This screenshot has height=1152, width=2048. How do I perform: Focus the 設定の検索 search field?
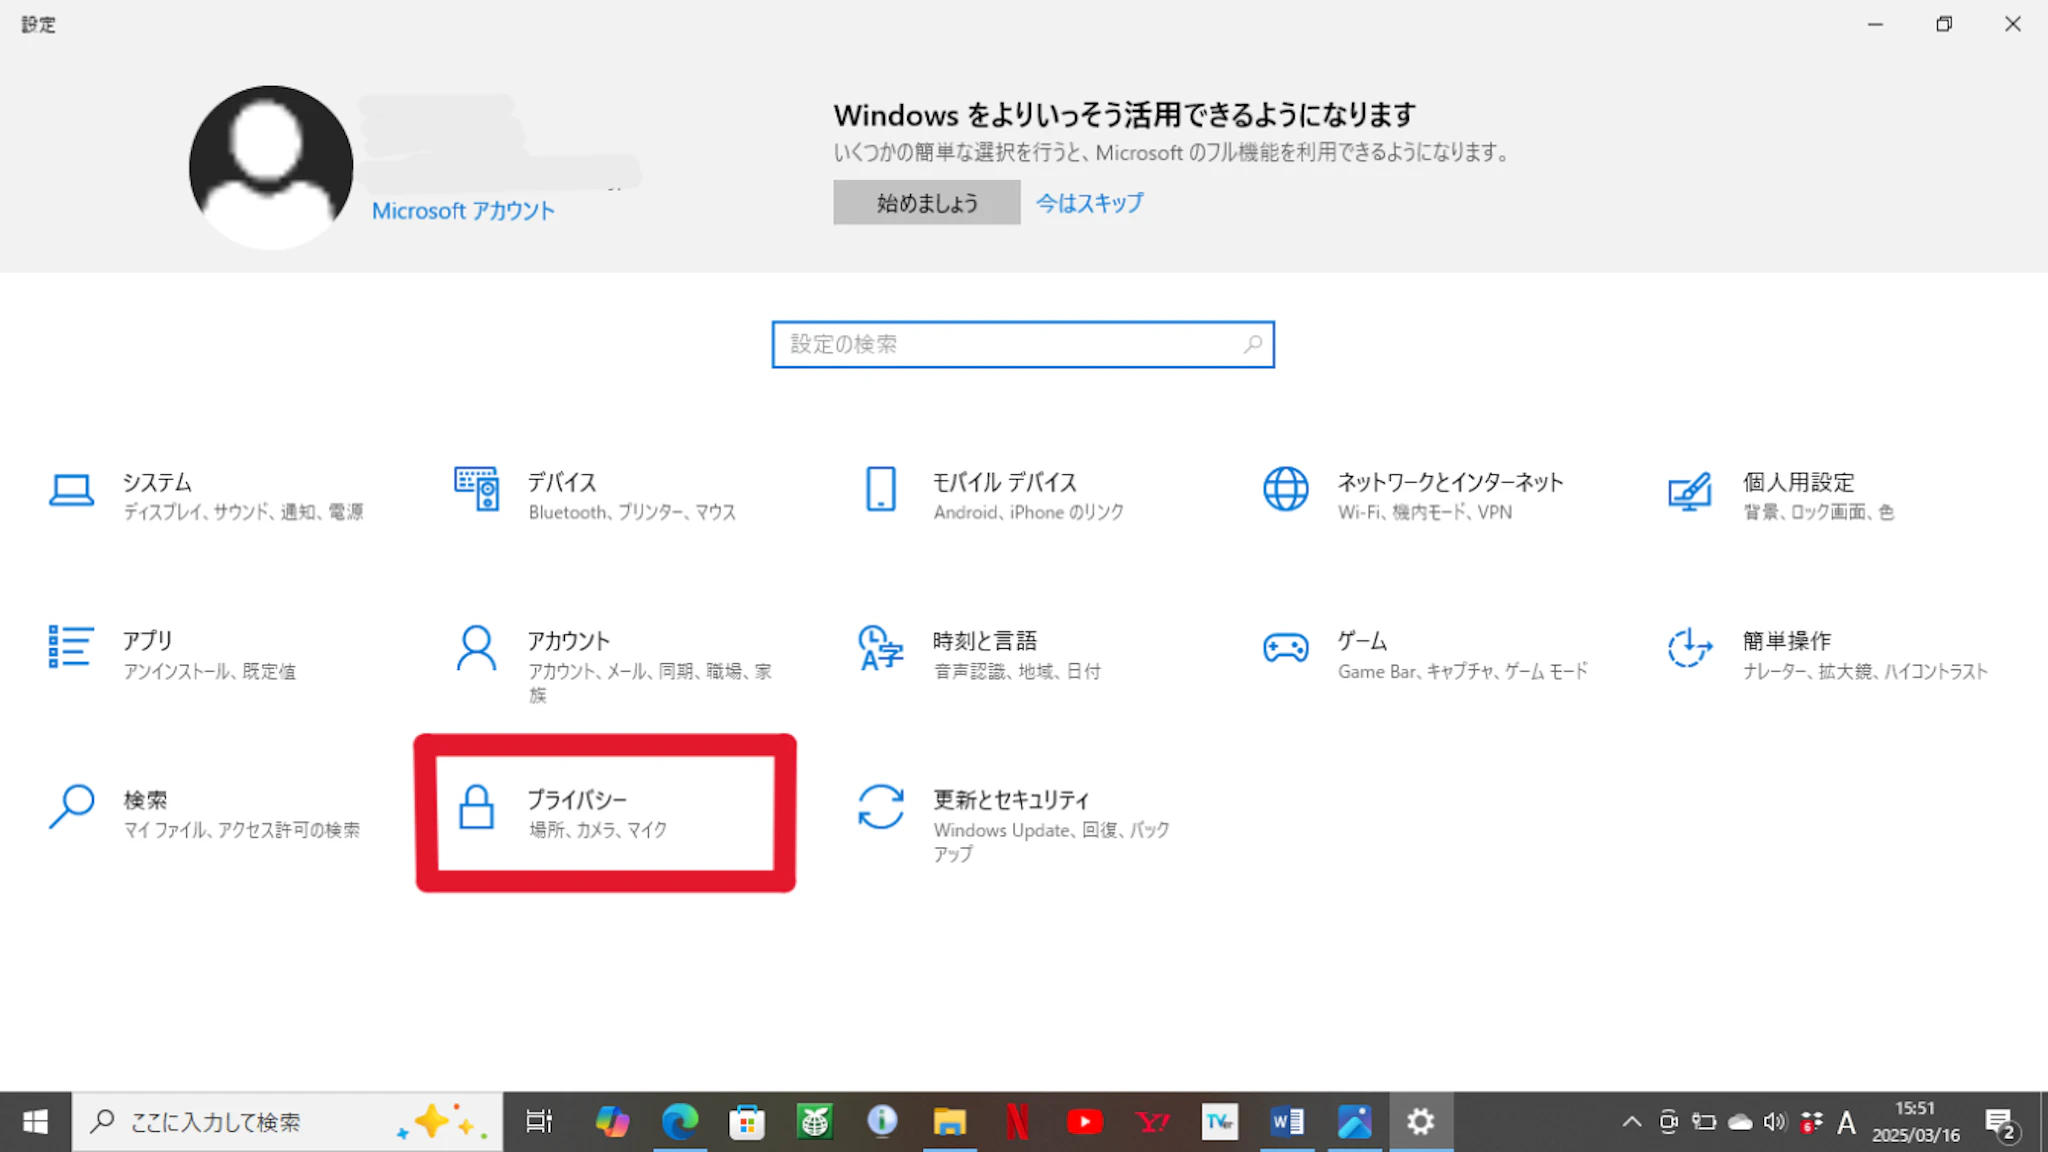1010,344
